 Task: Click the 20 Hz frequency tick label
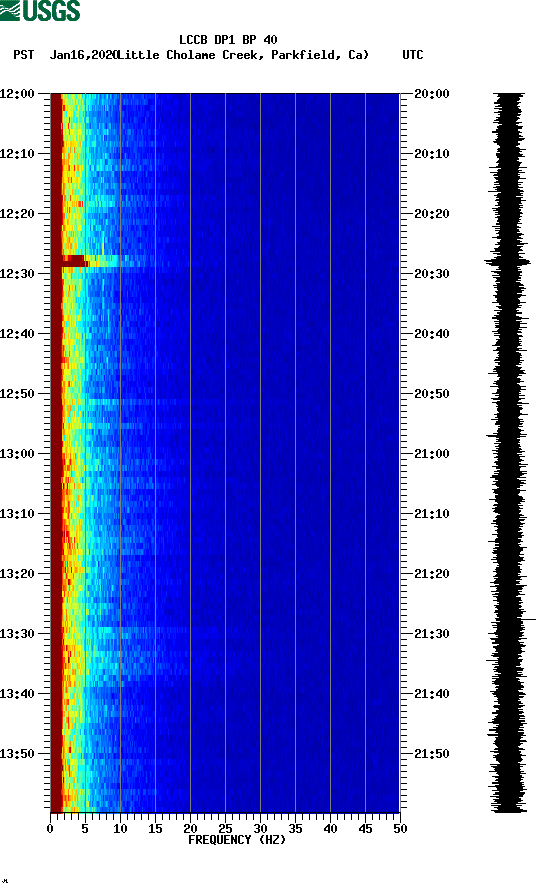tap(190, 829)
